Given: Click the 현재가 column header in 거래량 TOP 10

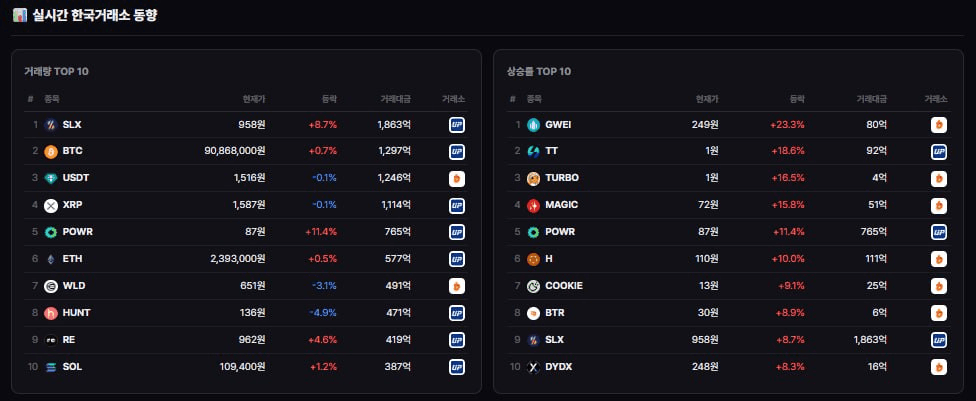Looking at the screenshot, I should click(x=254, y=99).
